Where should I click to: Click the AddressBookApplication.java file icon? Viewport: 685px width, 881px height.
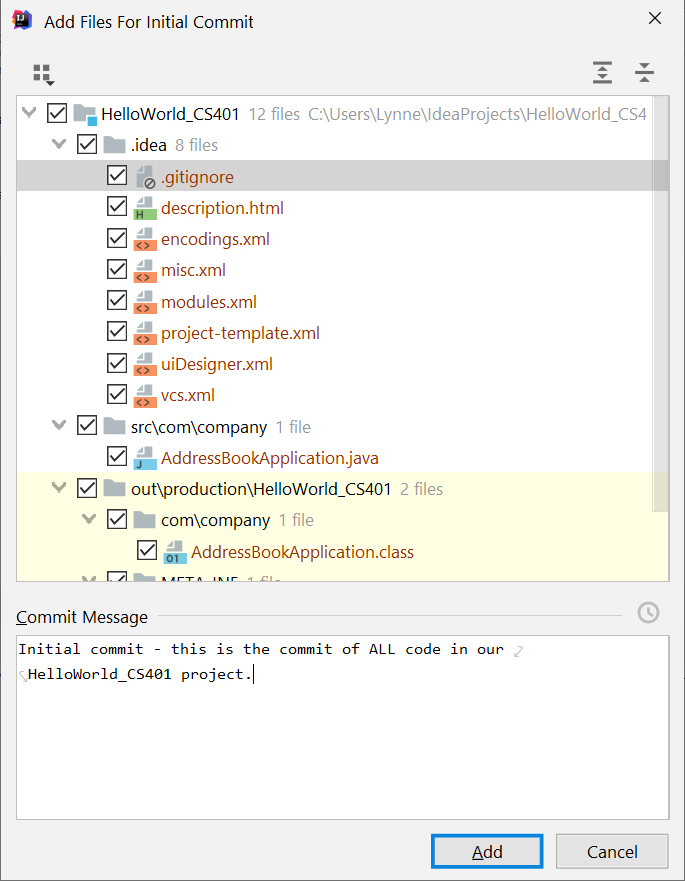coord(146,458)
